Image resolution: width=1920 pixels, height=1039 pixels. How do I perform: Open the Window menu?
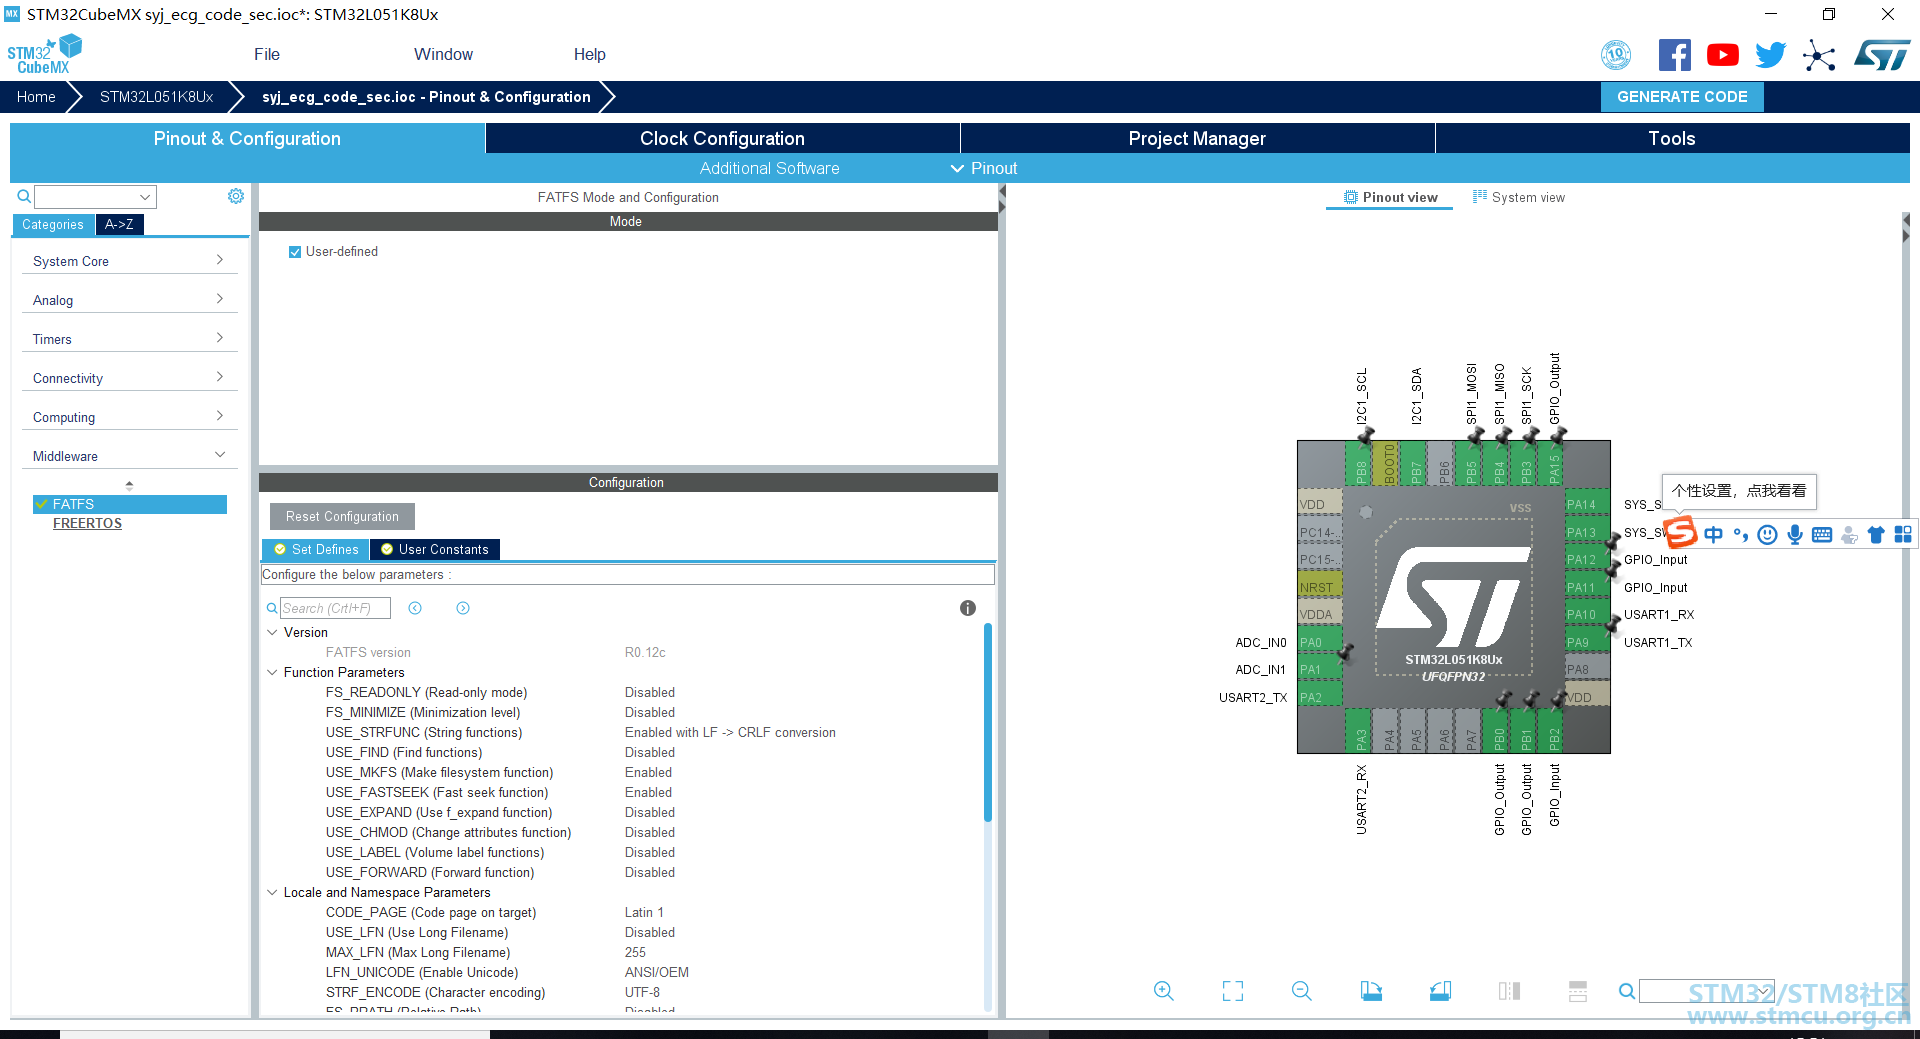443,55
